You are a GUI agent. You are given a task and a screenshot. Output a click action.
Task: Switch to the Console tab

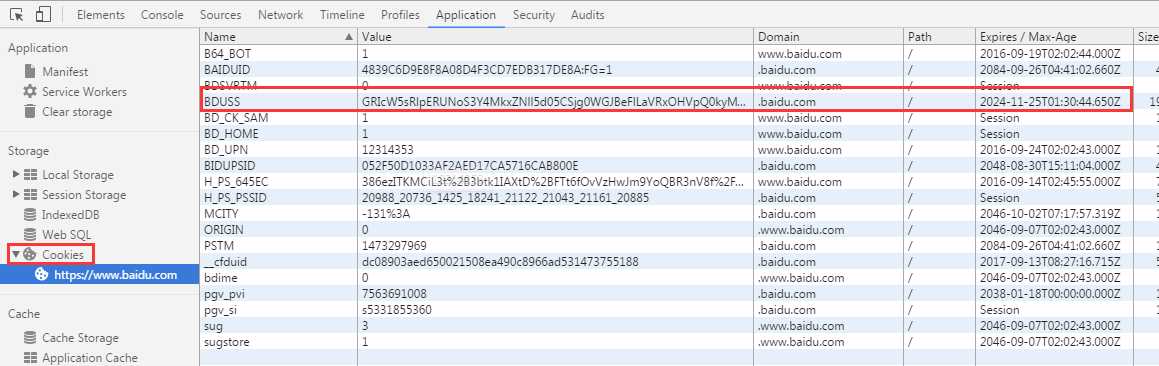coord(162,15)
